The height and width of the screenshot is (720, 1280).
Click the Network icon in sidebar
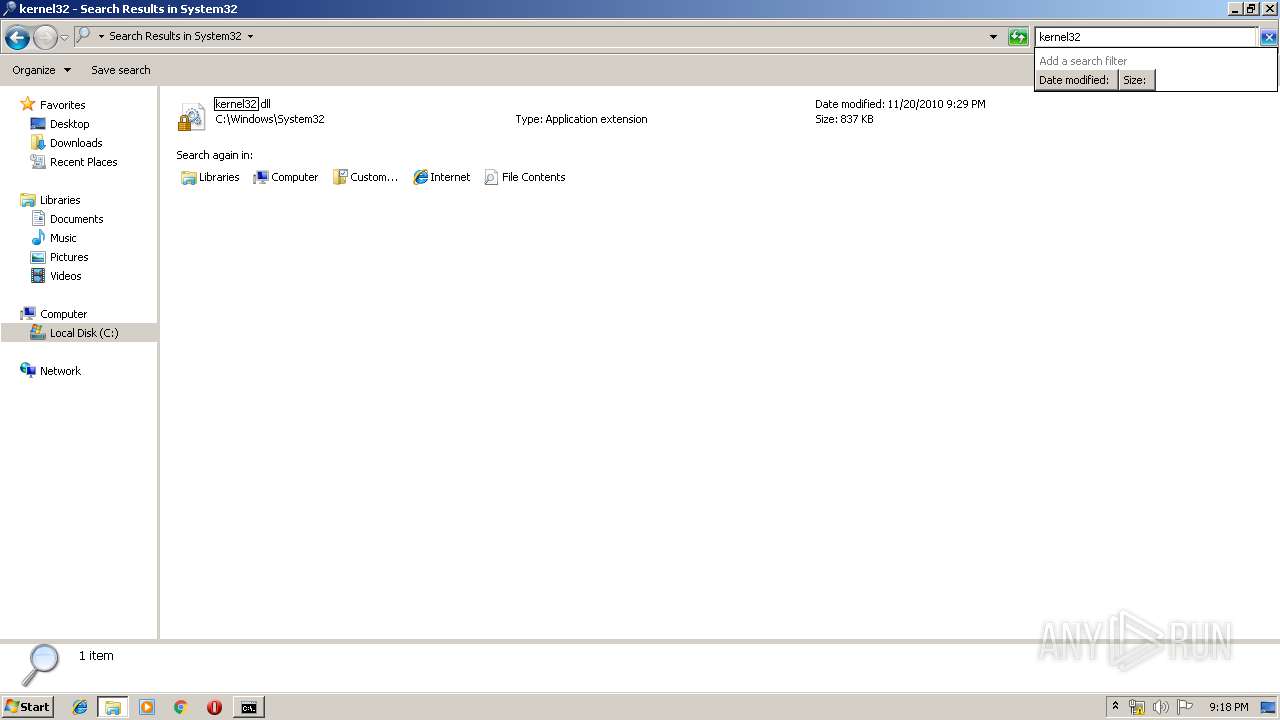click(28, 370)
